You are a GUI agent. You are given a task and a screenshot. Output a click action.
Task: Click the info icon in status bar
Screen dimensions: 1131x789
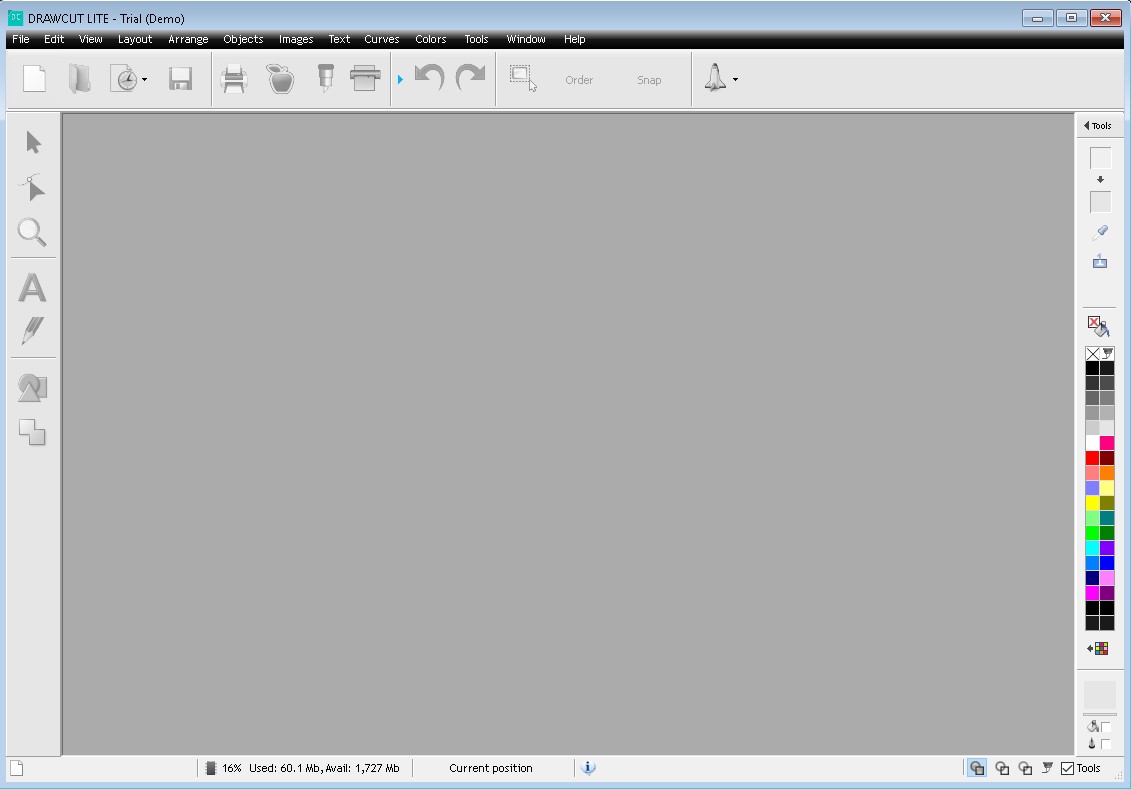tap(588, 767)
